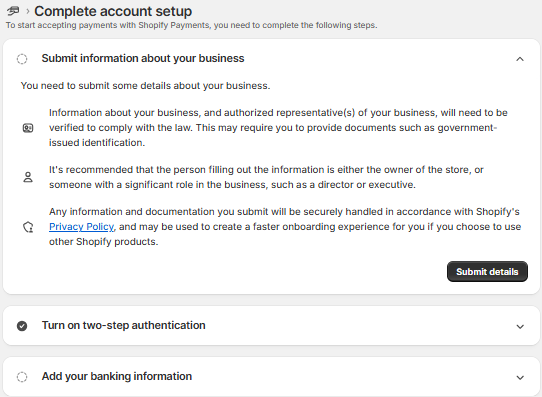Image resolution: width=542 pixels, height=397 pixels.
Task: Select the Turn on two-step authentication heading
Action: [124, 325]
